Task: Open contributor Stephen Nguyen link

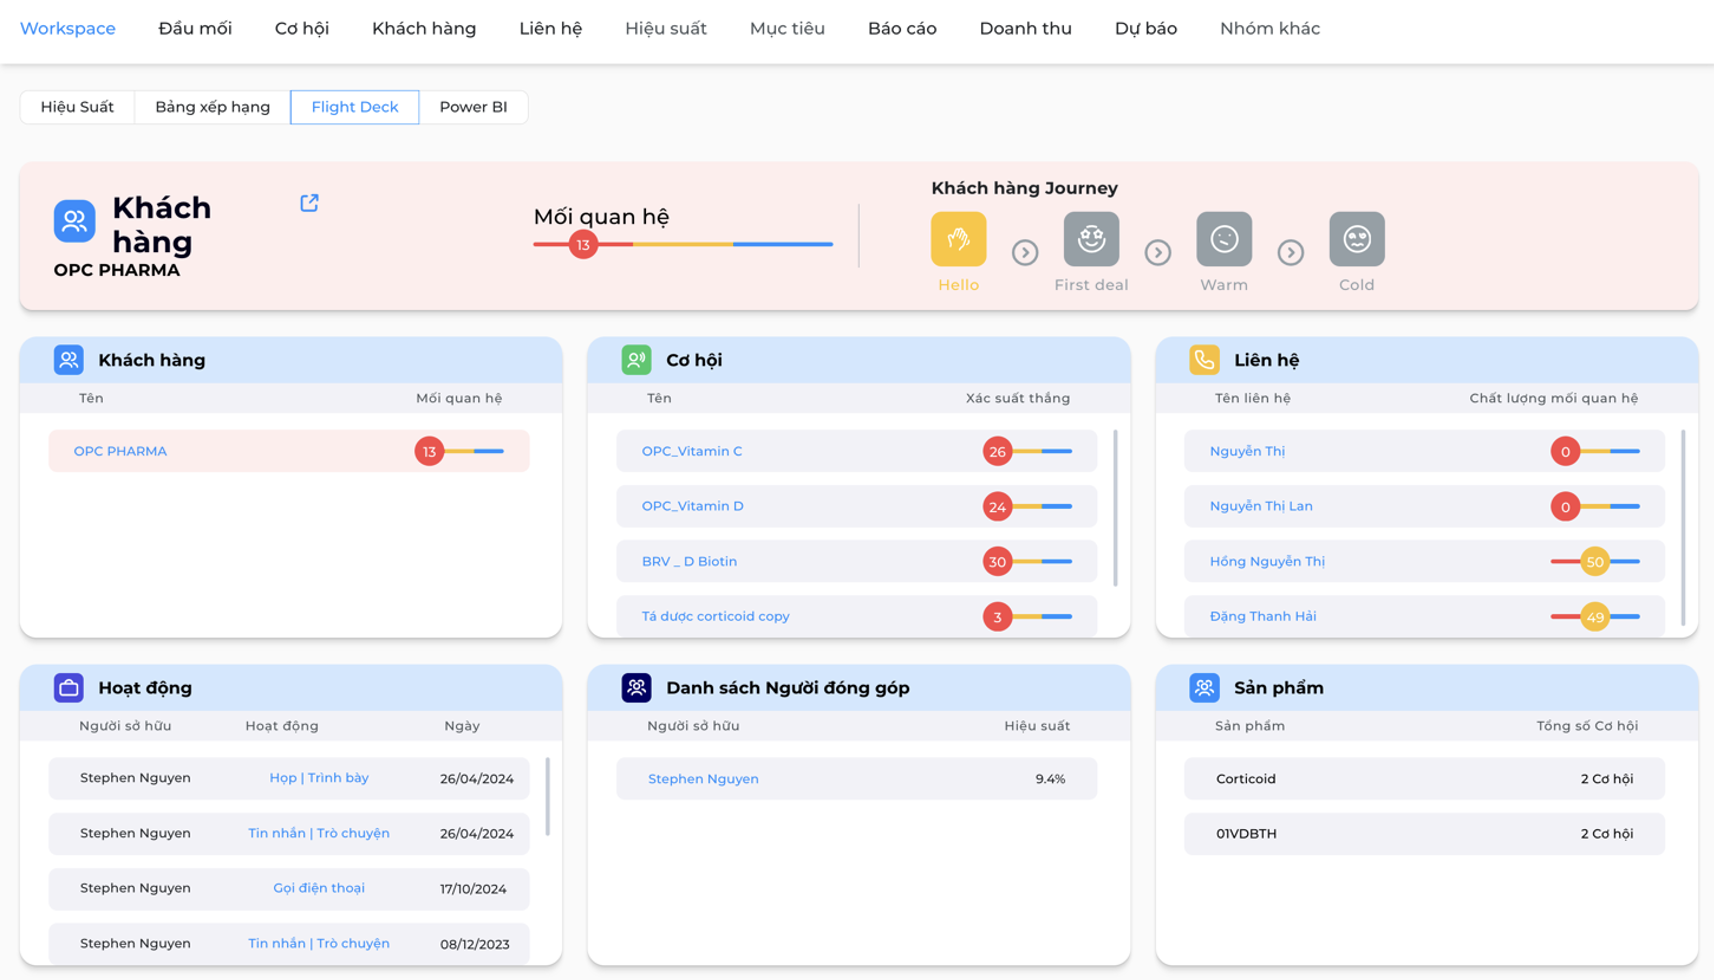Action: [x=703, y=779]
